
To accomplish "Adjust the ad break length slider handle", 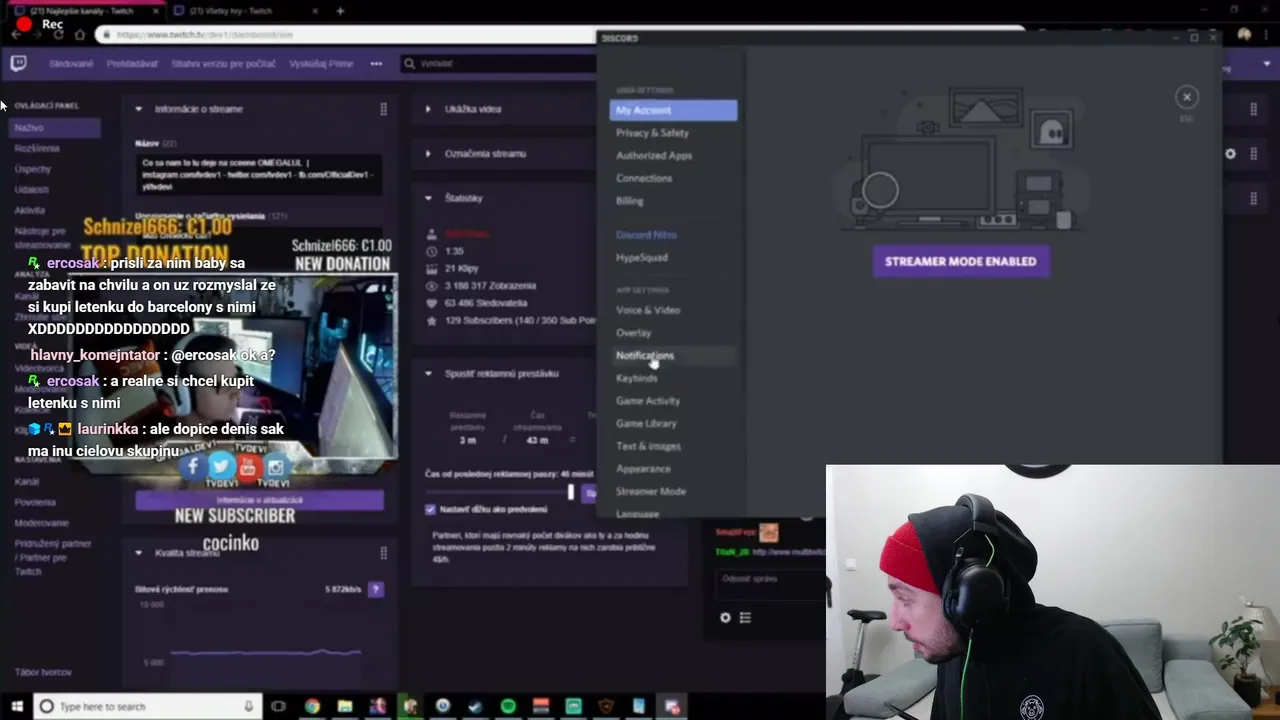I will (571, 492).
